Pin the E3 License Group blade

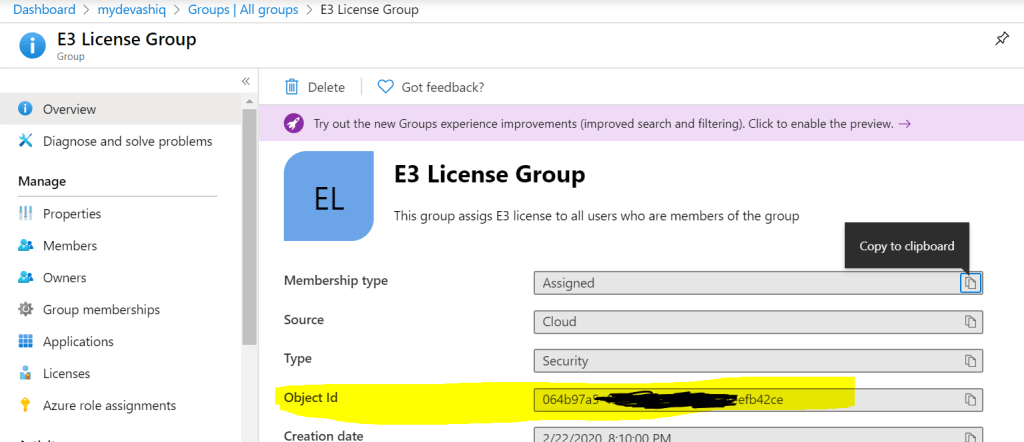tap(1002, 39)
